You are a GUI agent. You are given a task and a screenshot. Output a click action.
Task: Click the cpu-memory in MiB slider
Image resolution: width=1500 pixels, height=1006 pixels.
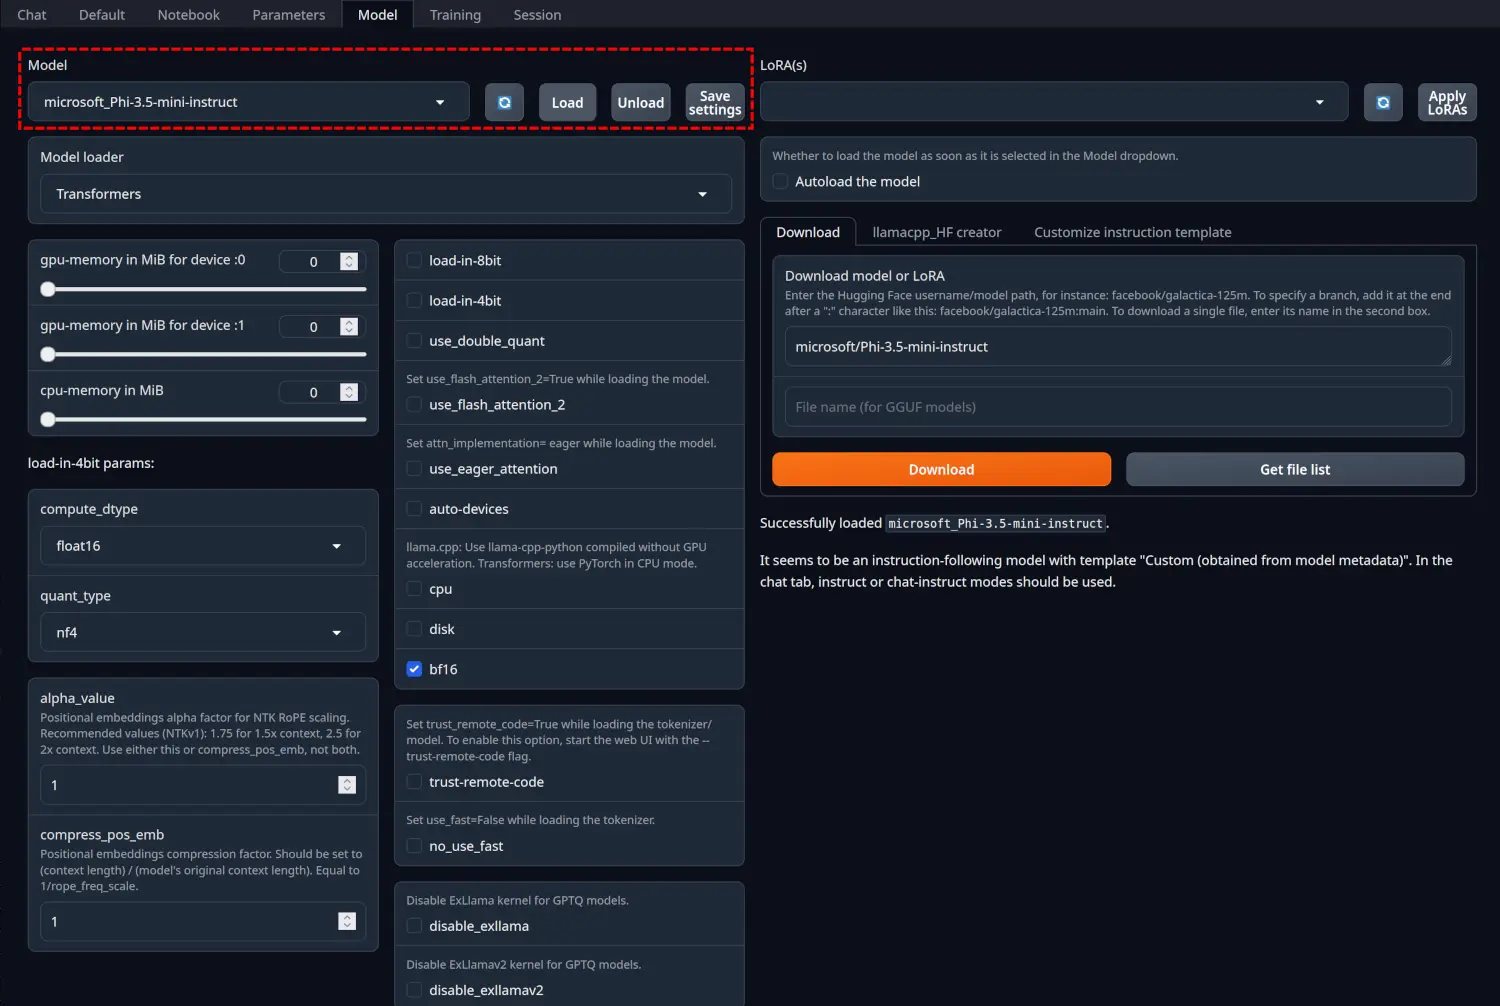(x=203, y=420)
